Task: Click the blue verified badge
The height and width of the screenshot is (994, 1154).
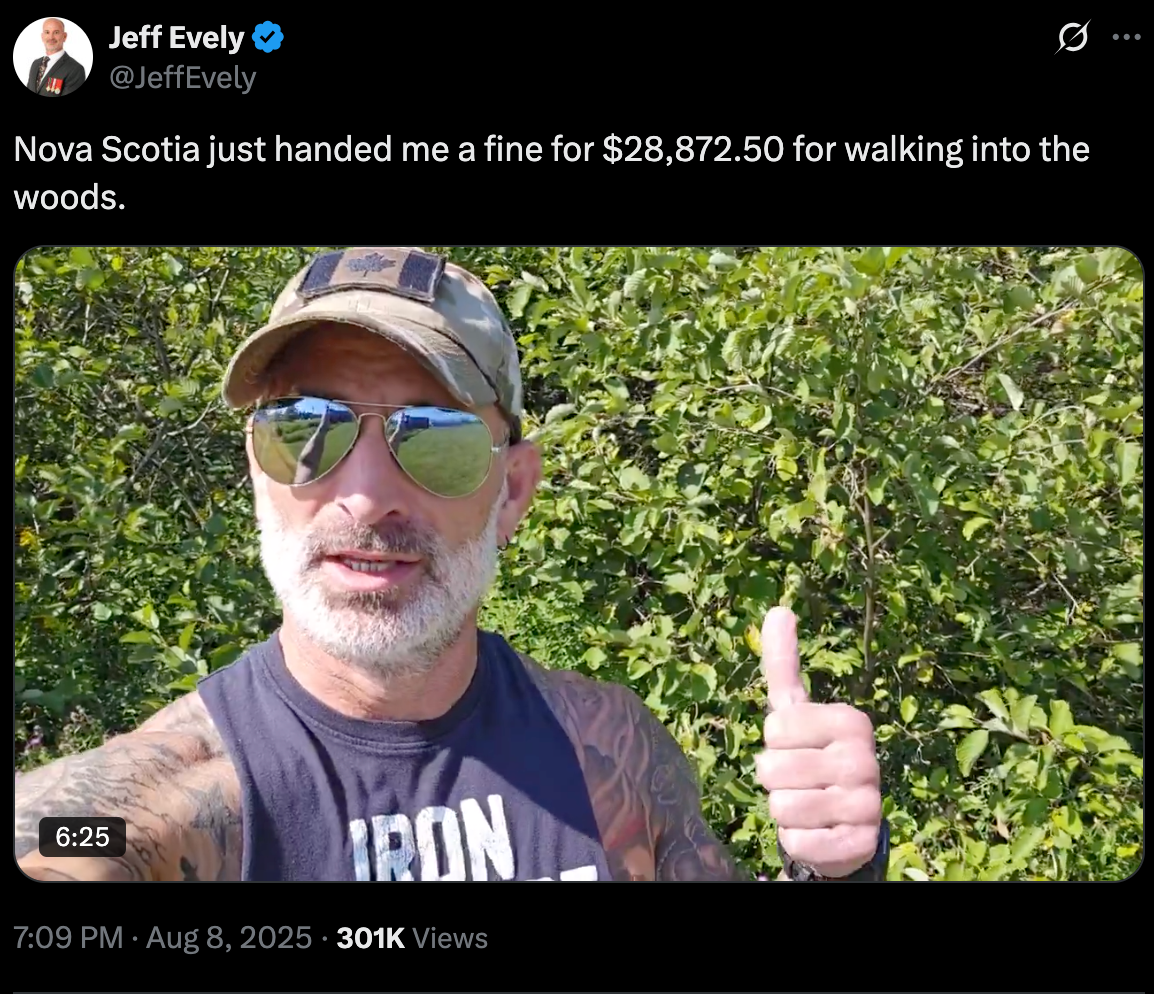Action: click(x=268, y=38)
